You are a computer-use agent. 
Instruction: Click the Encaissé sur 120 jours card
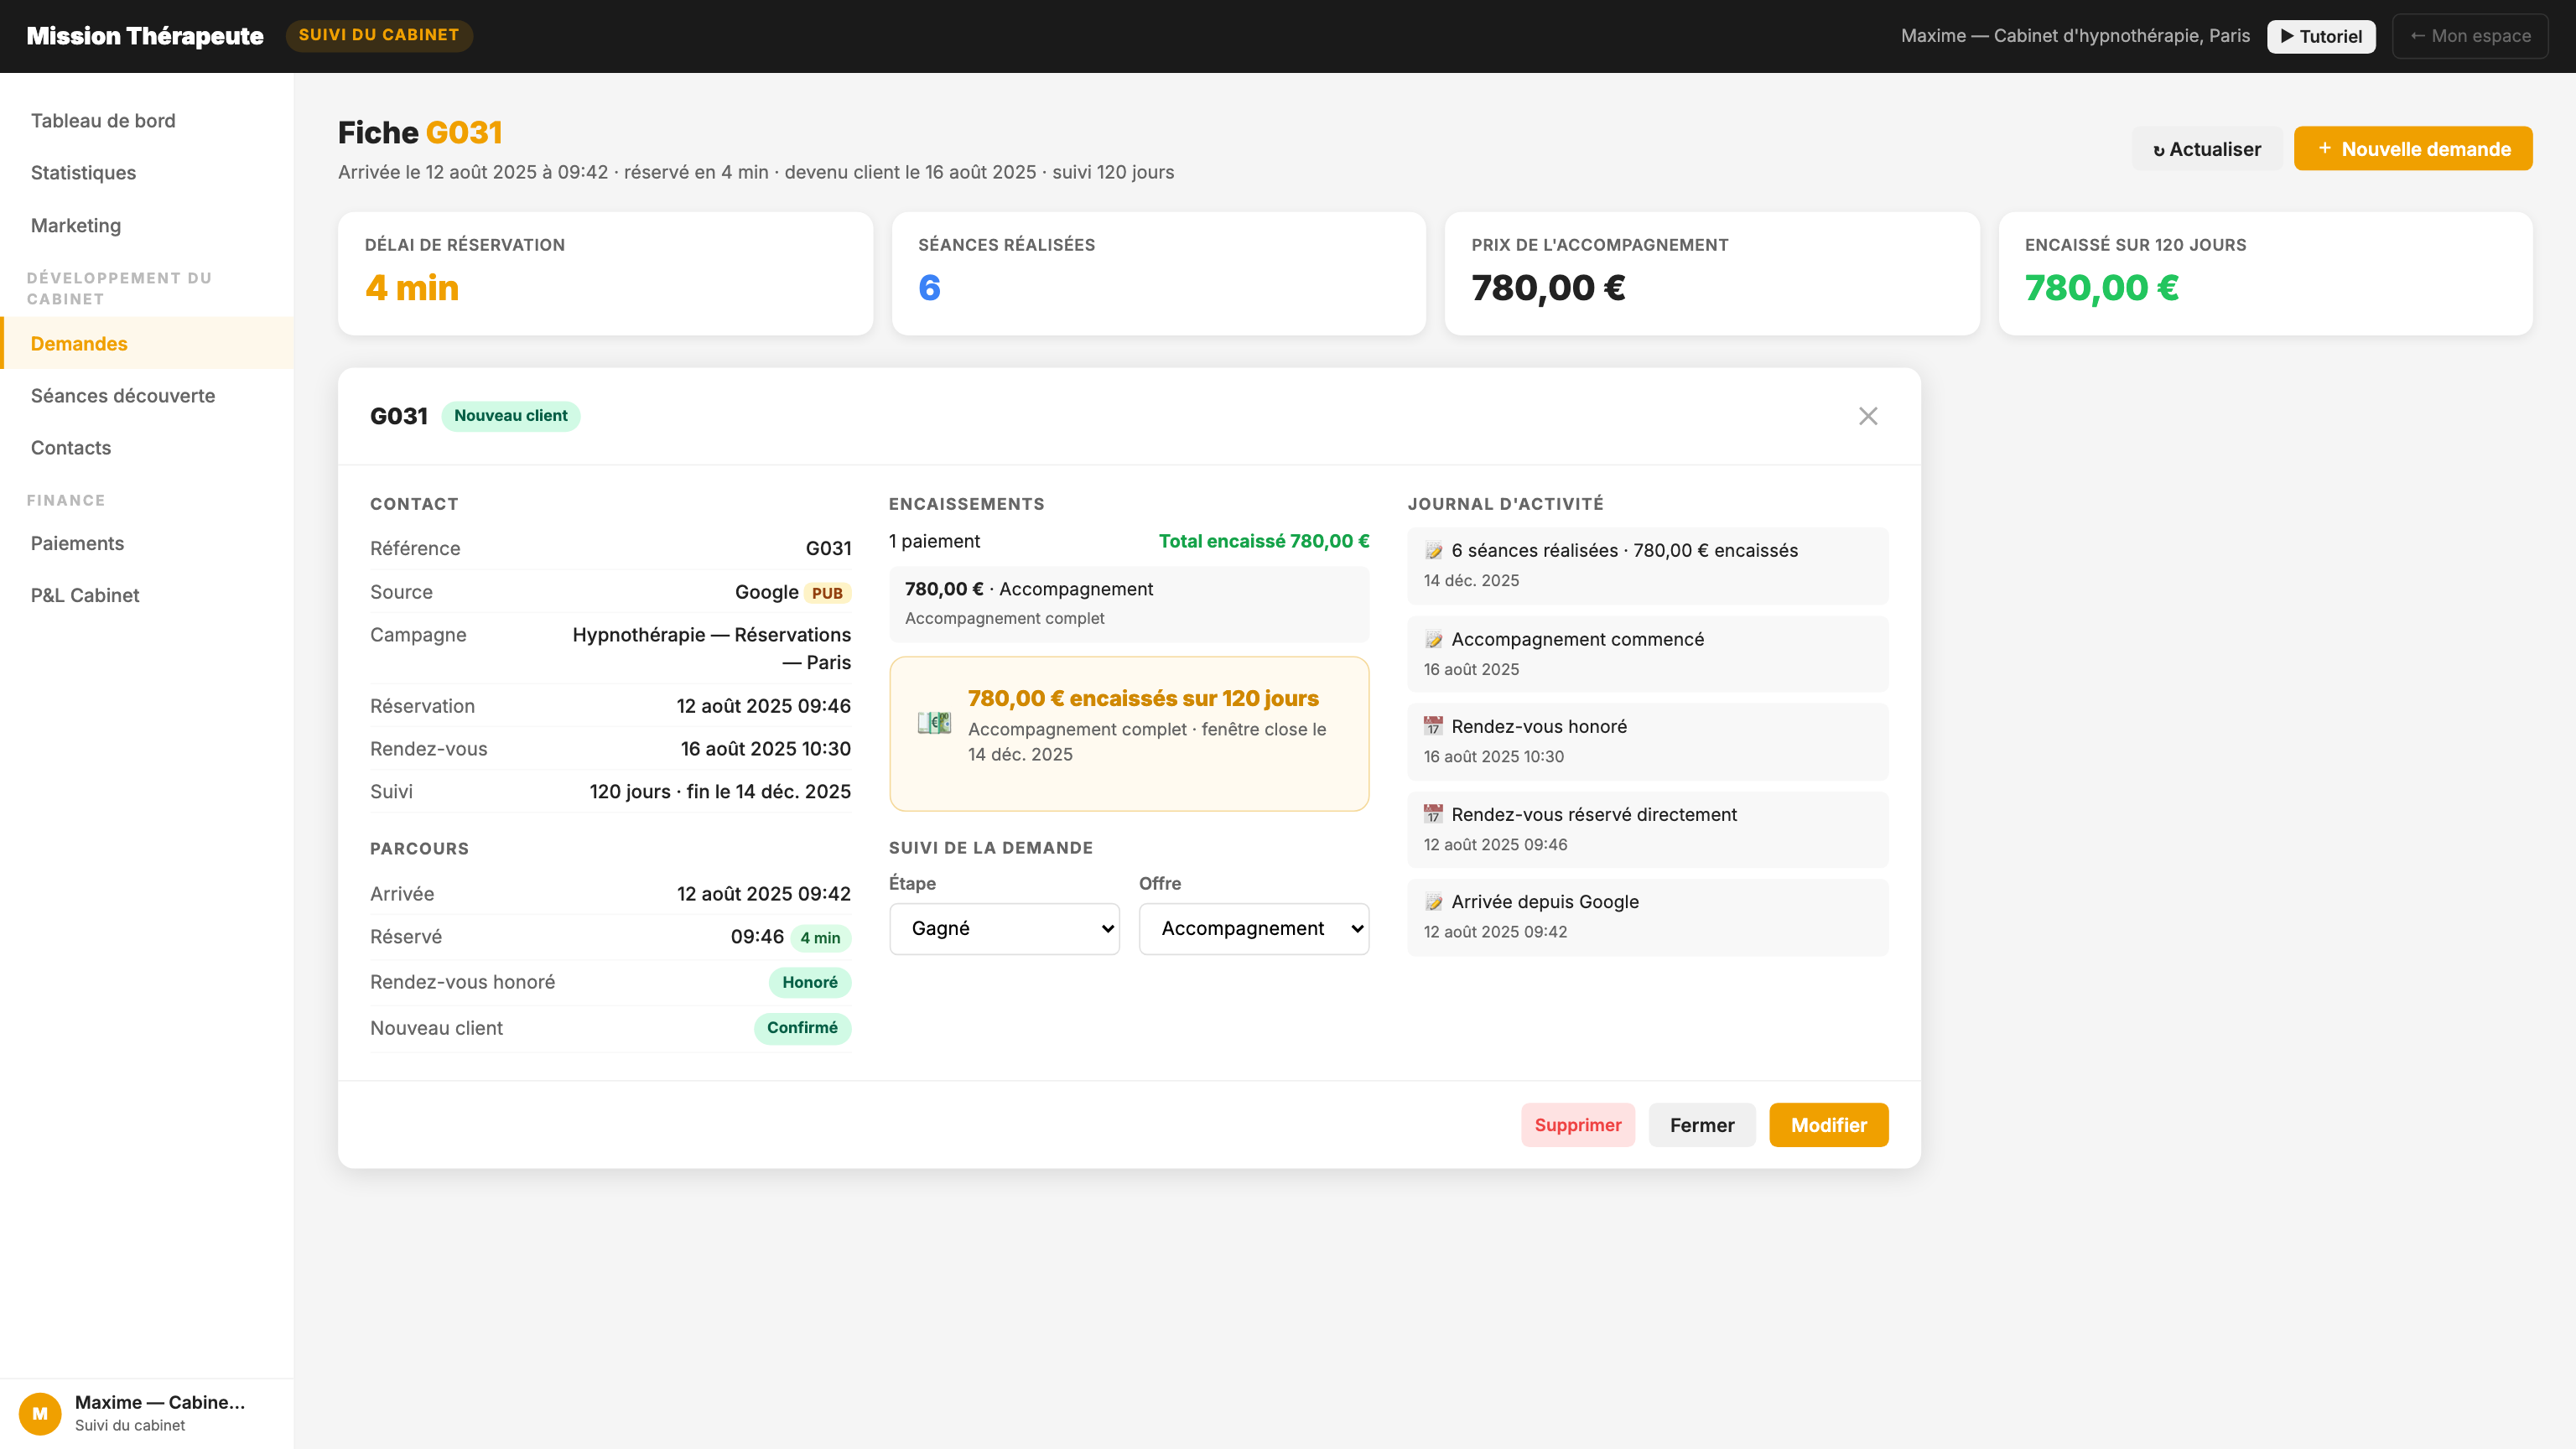coord(2265,273)
